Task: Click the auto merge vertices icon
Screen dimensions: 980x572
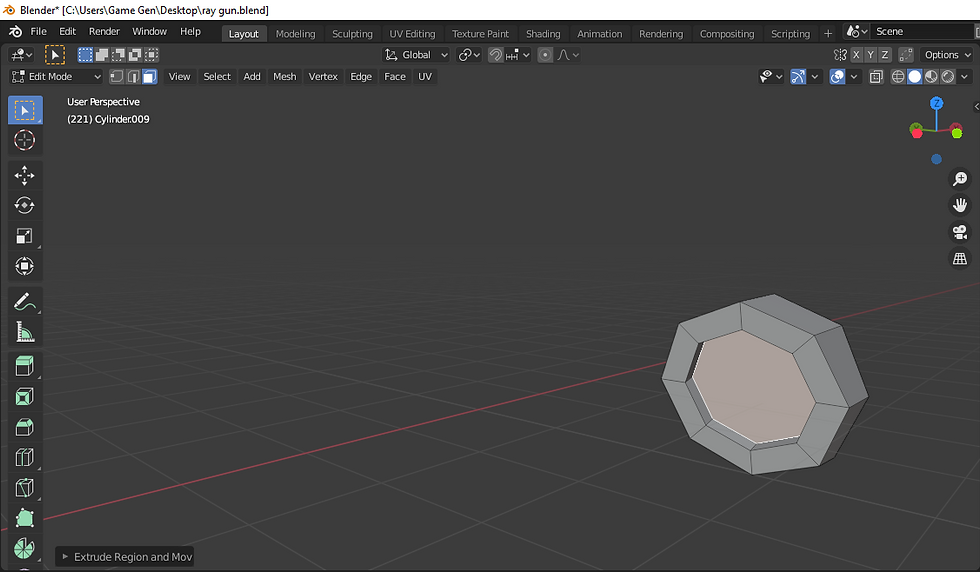Action: (906, 55)
